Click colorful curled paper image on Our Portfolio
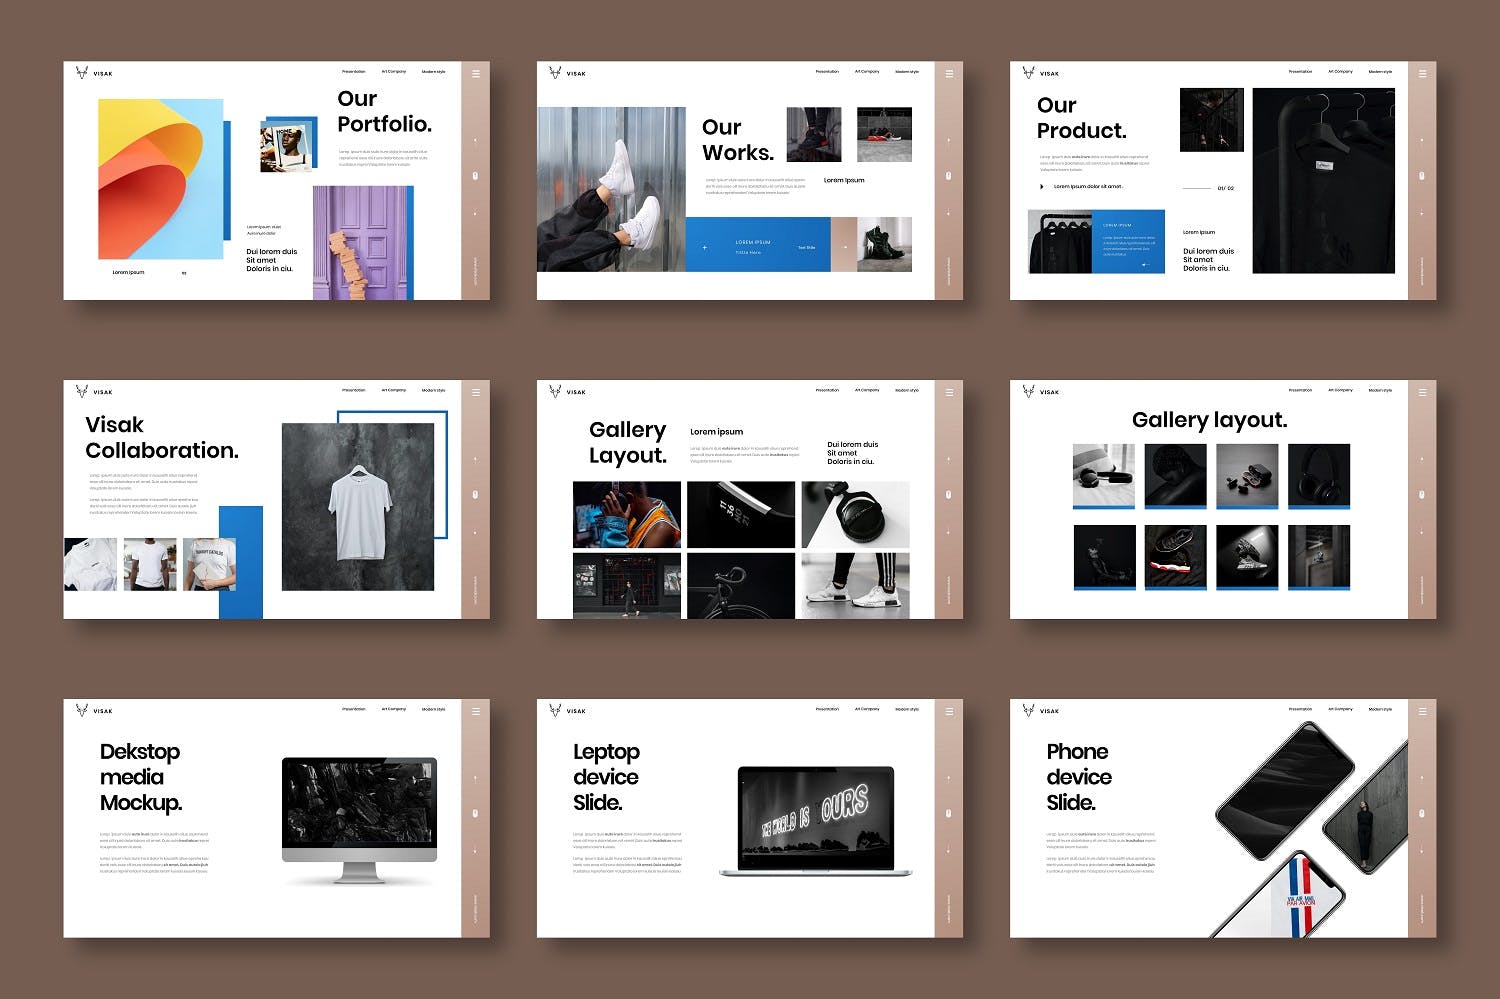Viewport: 1500px width, 999px height. (160, 179)
